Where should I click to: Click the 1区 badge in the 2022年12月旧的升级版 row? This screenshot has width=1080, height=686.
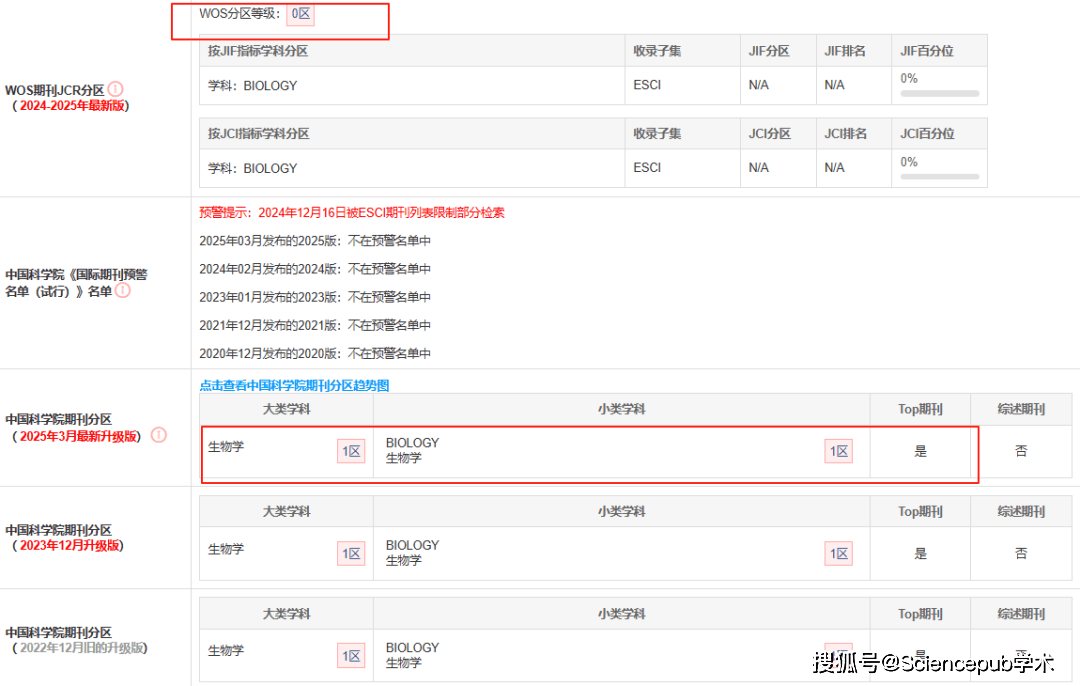[351, 655]
